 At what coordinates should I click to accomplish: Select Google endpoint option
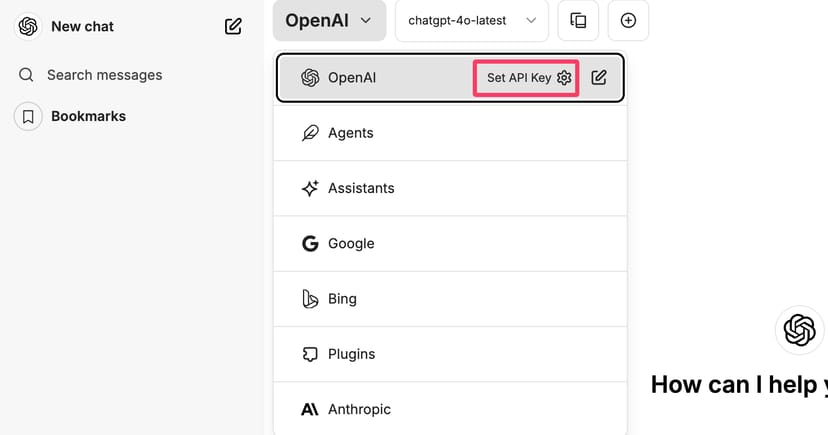point(351,243)
